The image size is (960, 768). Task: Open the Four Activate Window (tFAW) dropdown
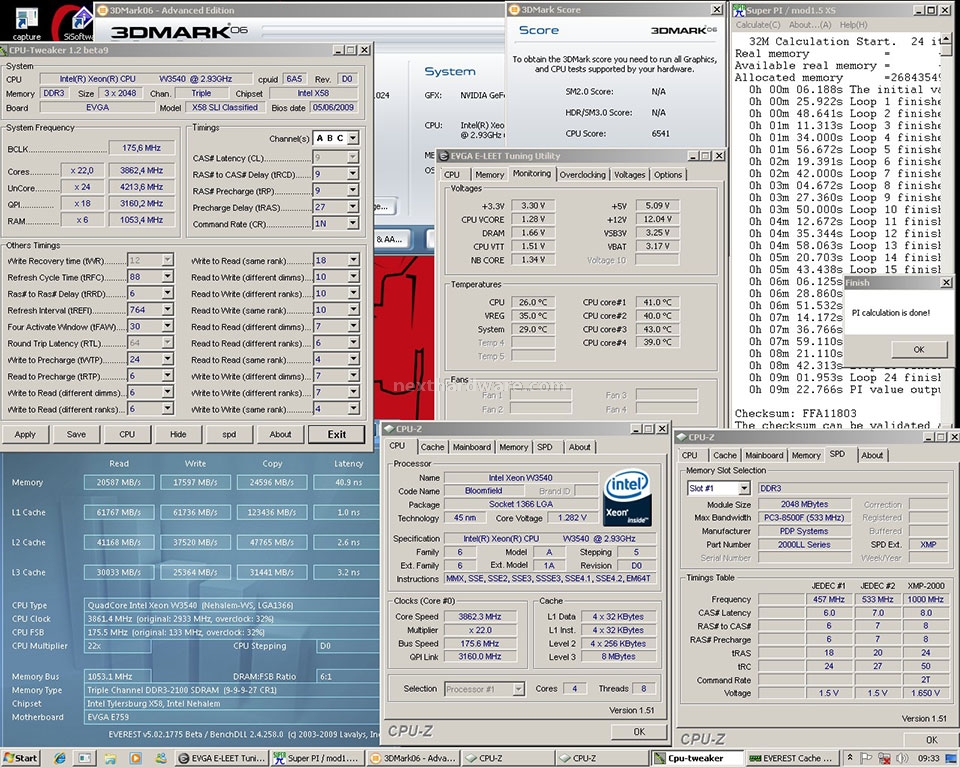point(167,326)
